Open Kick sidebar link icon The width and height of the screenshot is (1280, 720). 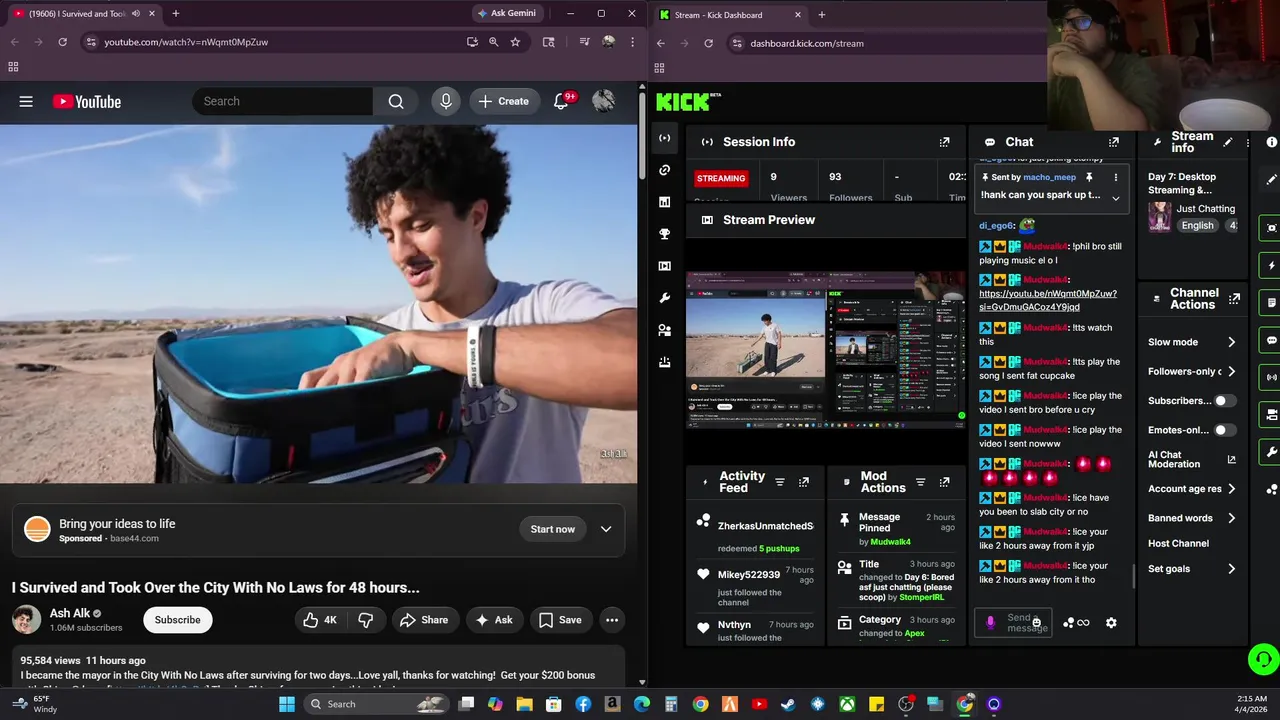pos(664,170)
